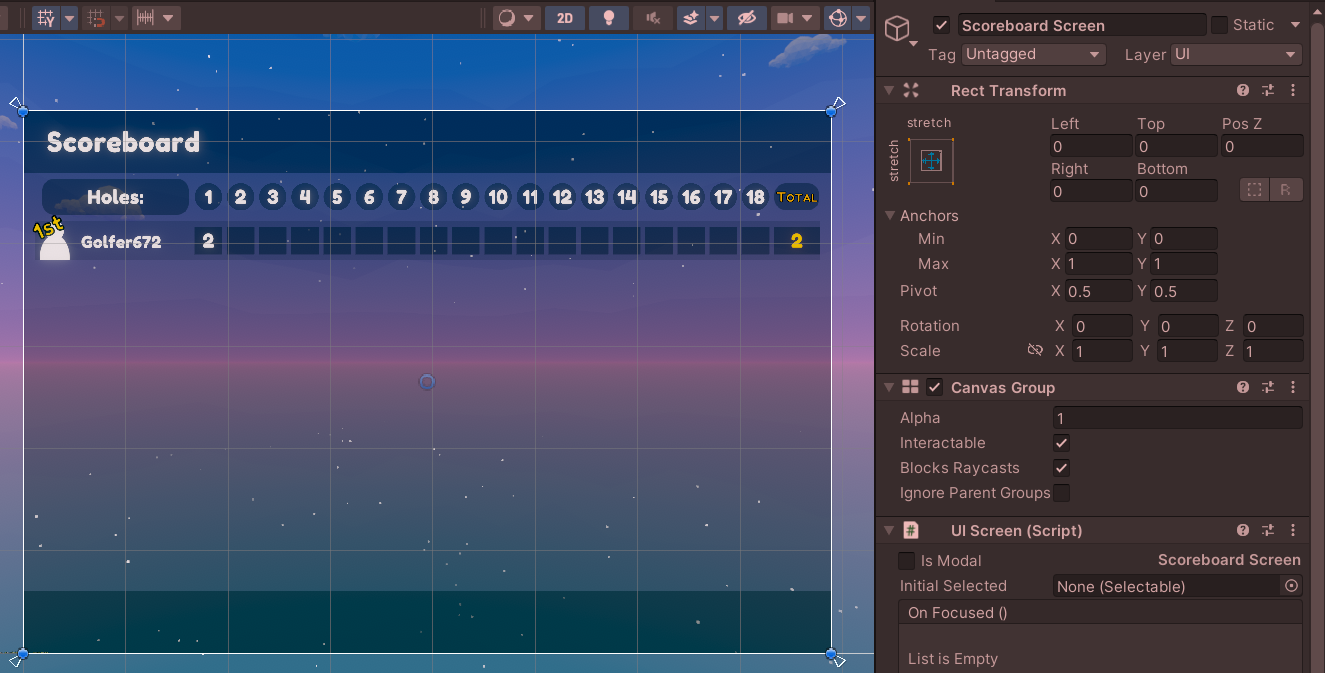Uncheck the Interactable checkbox

(x=1061, y=443)
